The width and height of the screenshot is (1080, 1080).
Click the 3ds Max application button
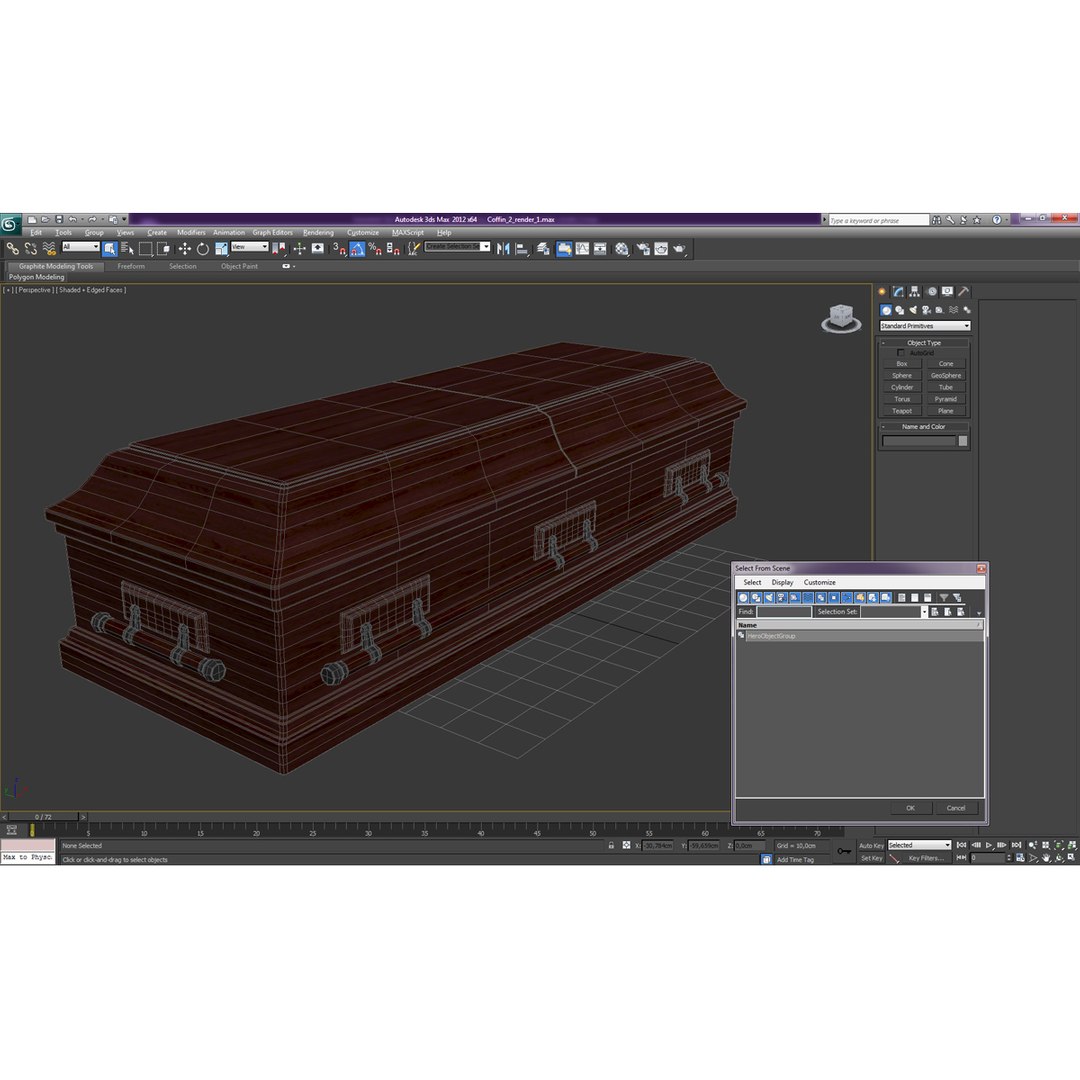(10, 224)
